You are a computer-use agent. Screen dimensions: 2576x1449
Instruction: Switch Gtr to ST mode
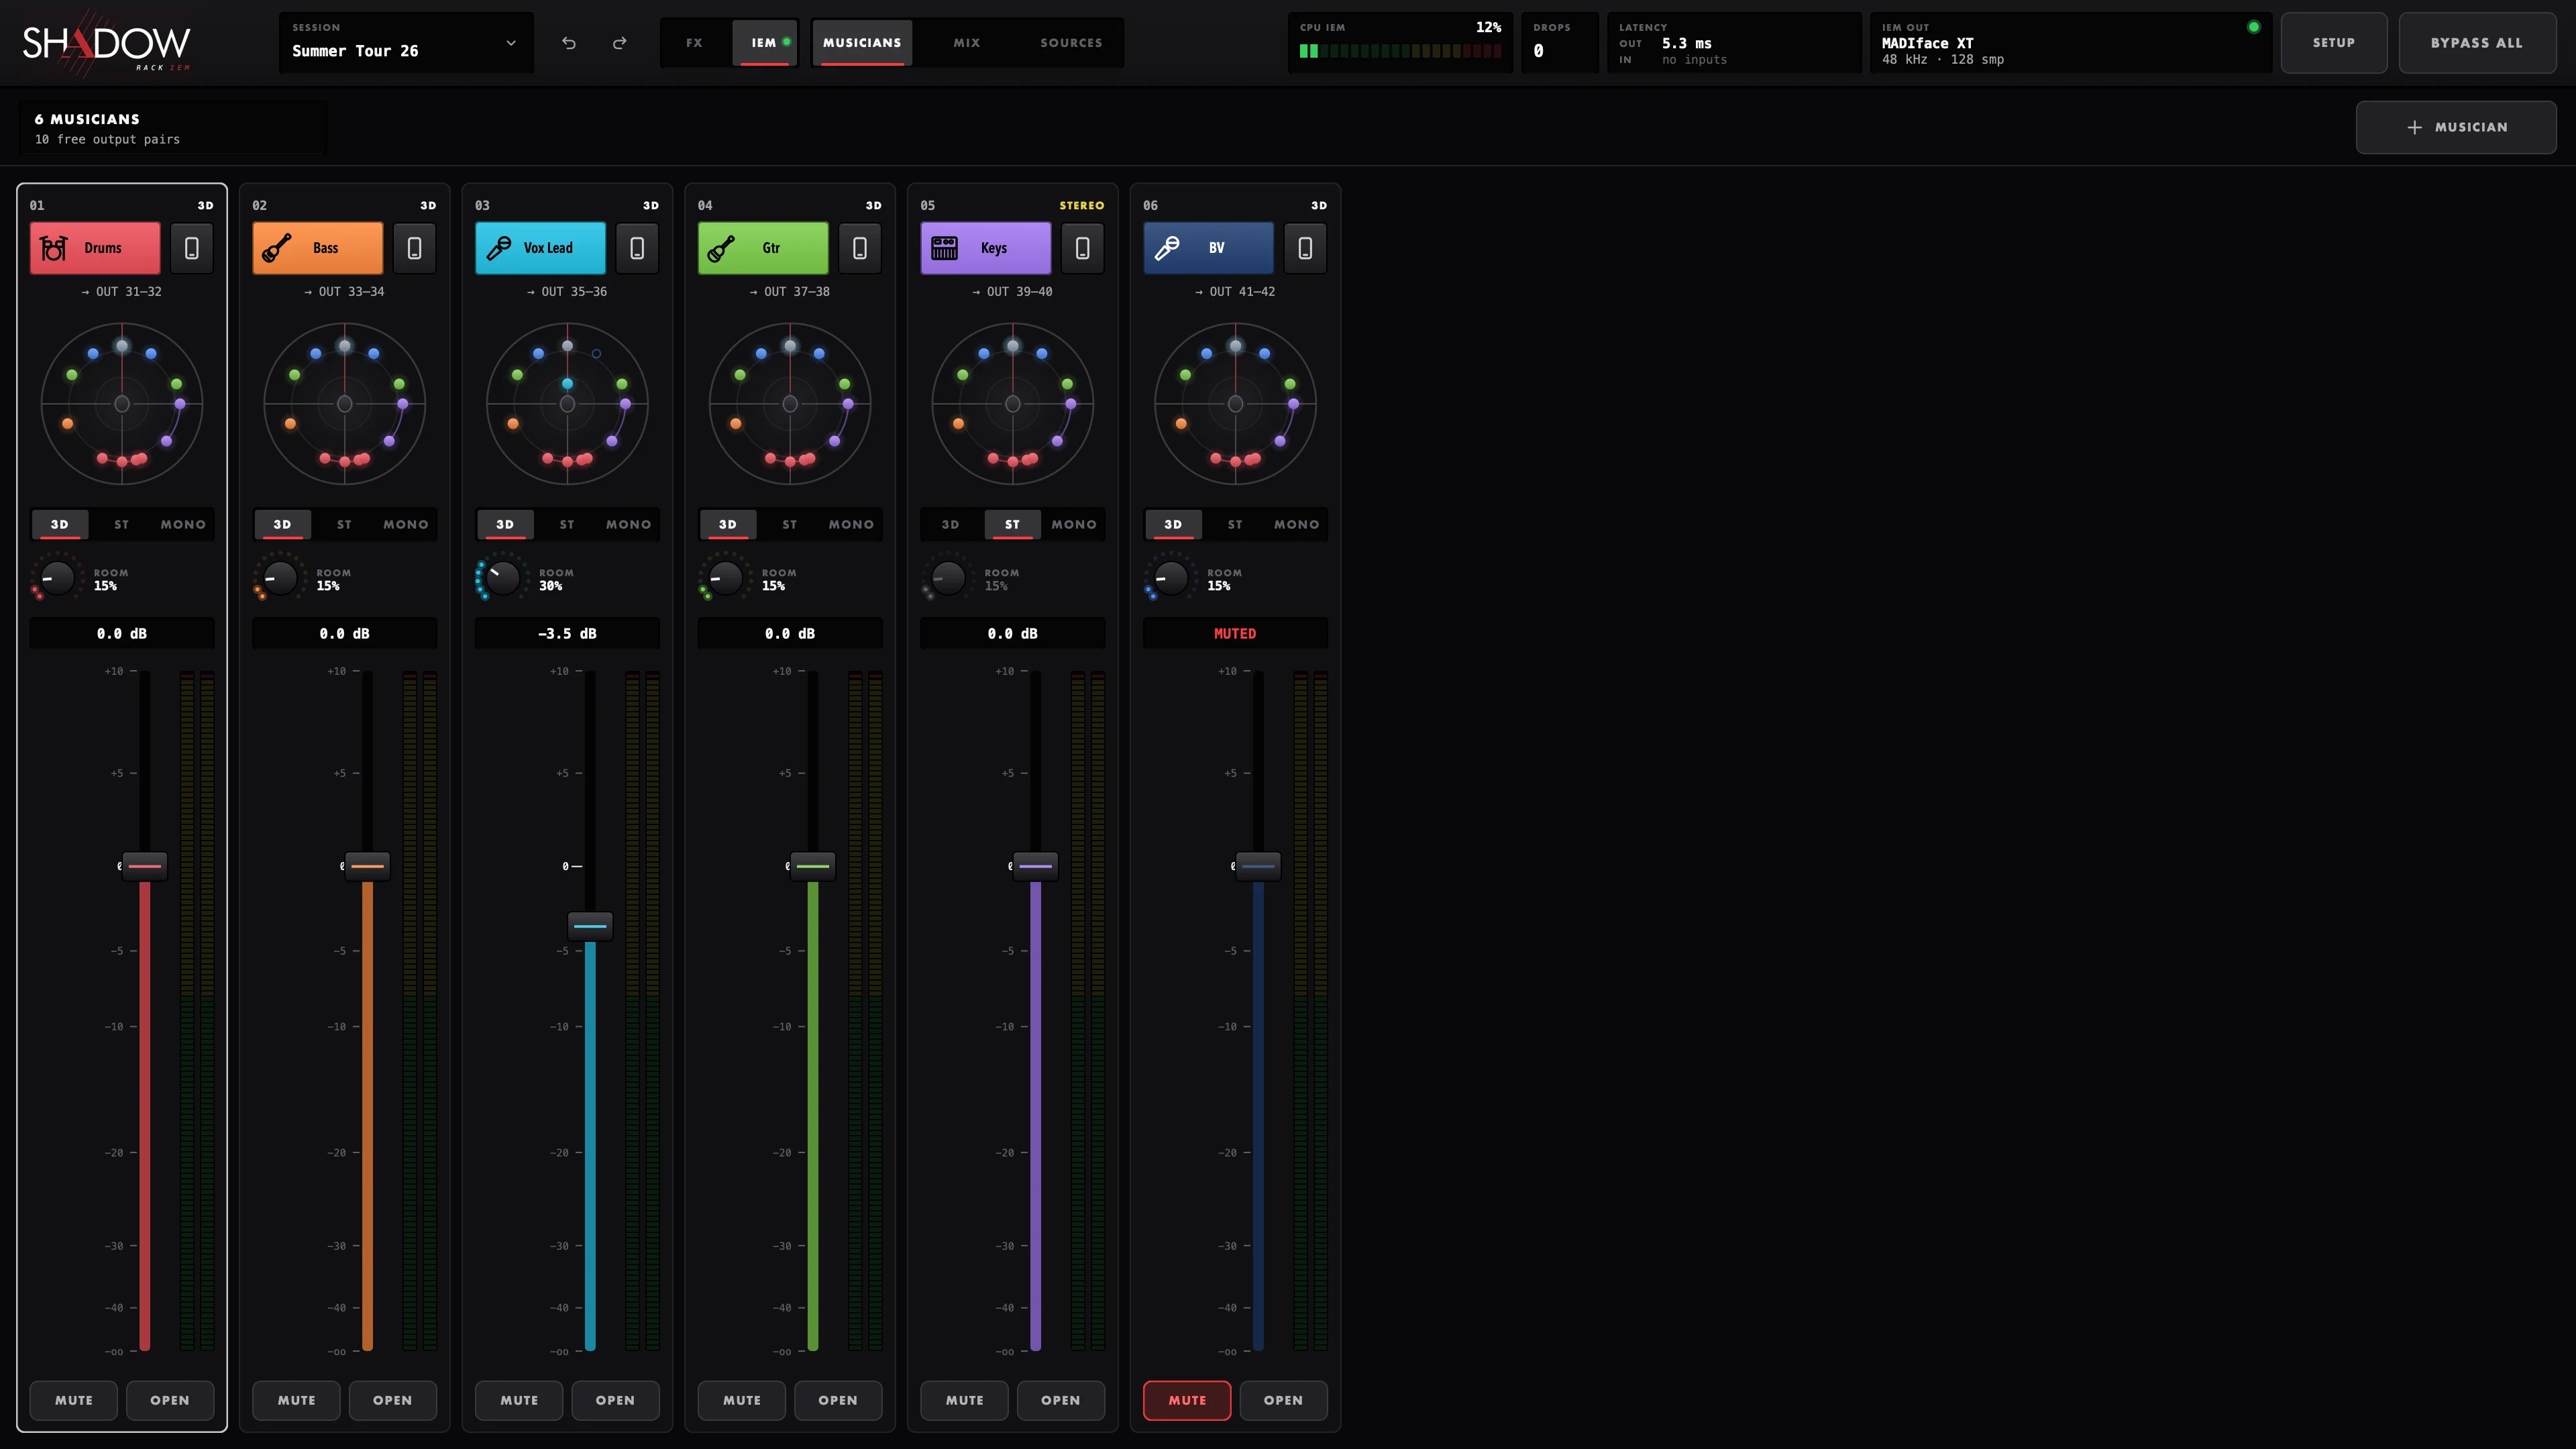tap(789, 524)
